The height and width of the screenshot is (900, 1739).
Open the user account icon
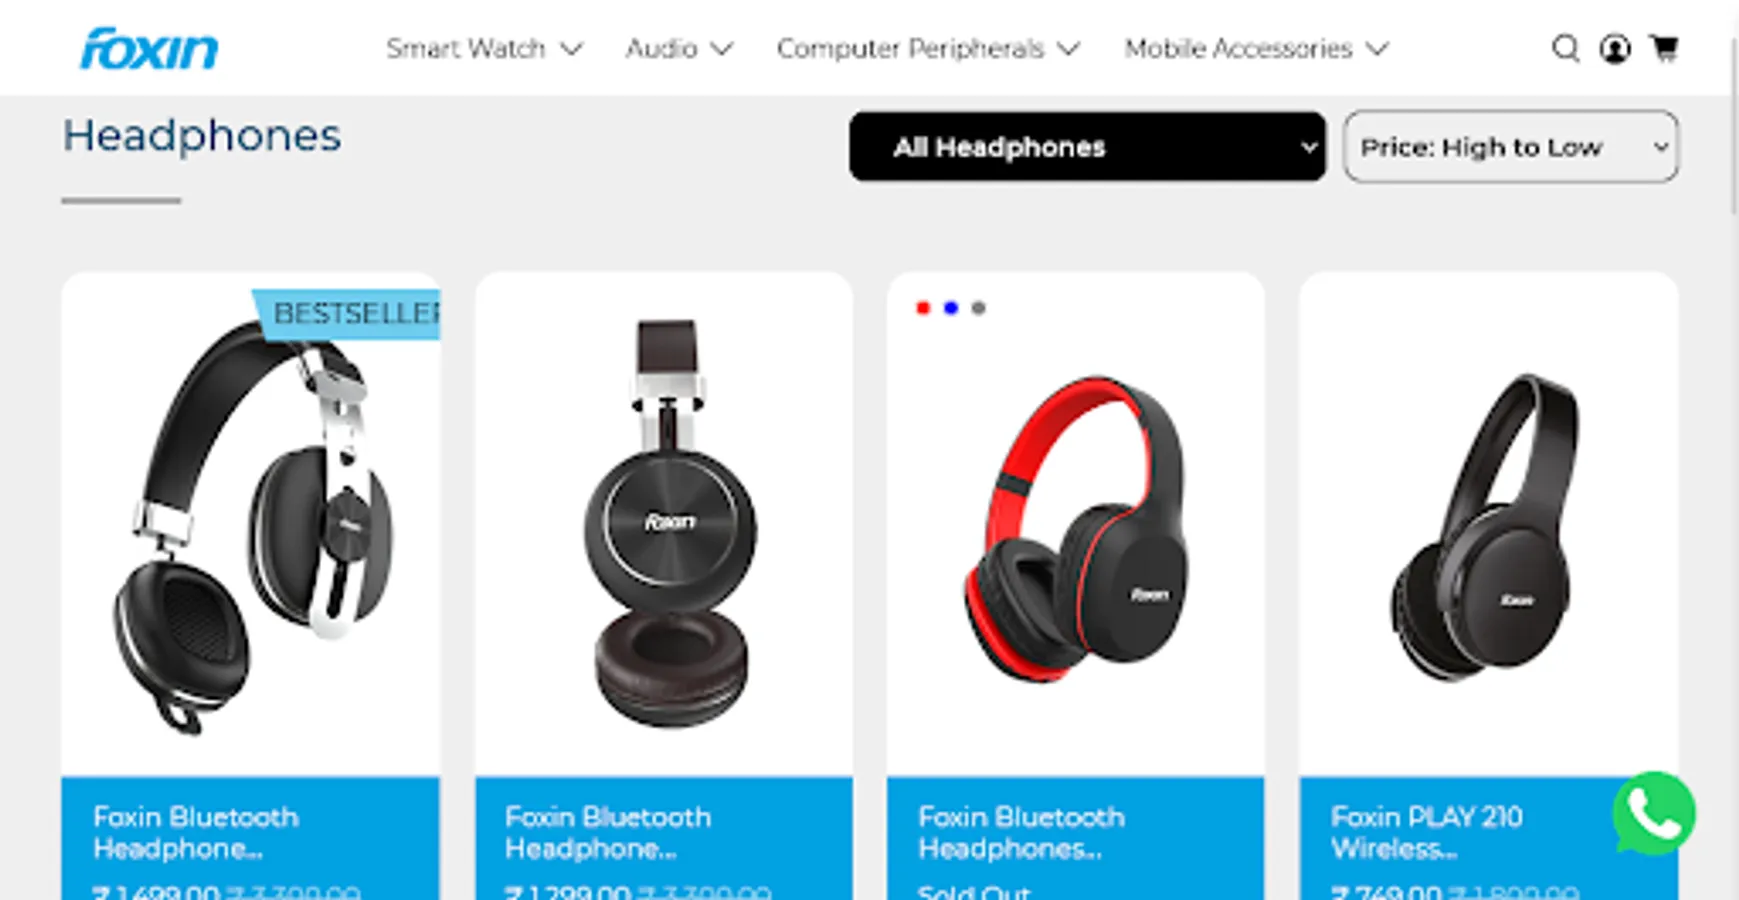[1615, 48]
